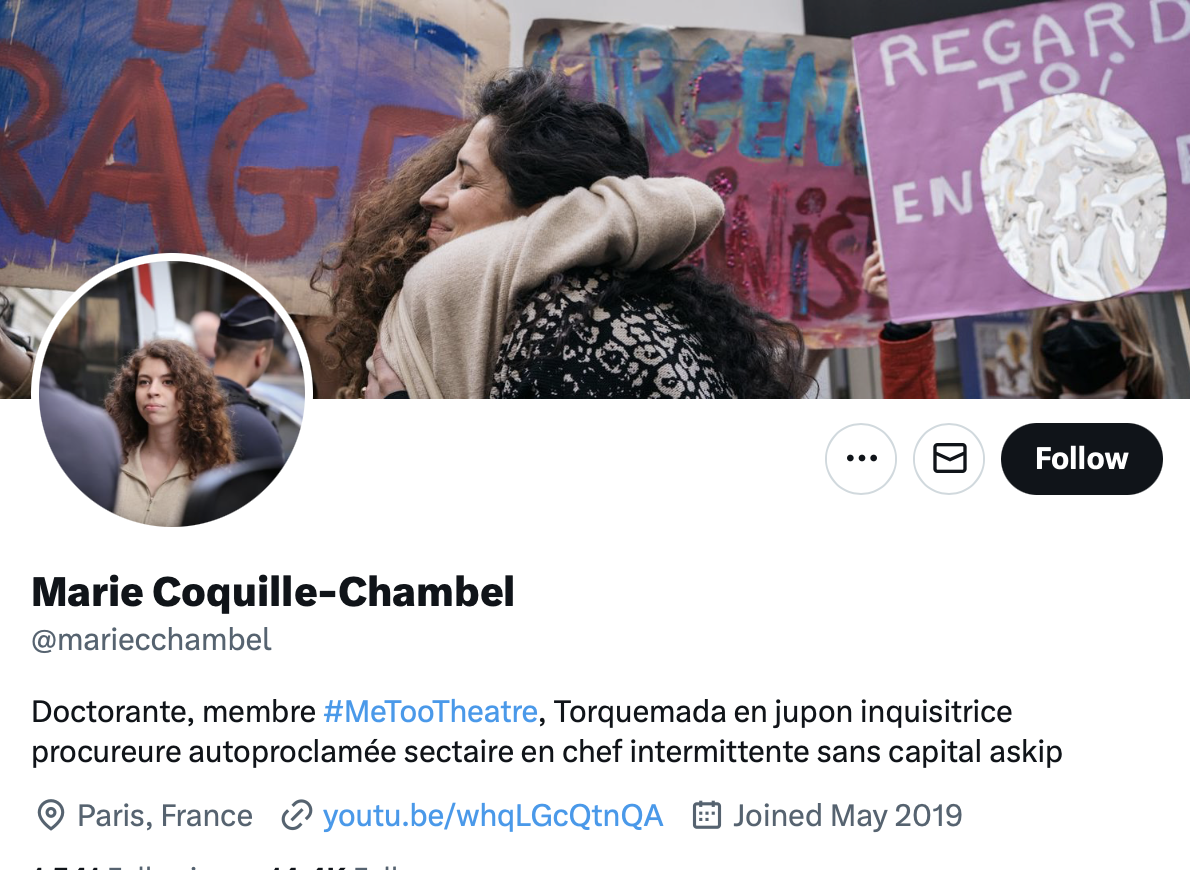Click the Paris, France location text
Screen dimensions: 1190x870
[165, 816]
